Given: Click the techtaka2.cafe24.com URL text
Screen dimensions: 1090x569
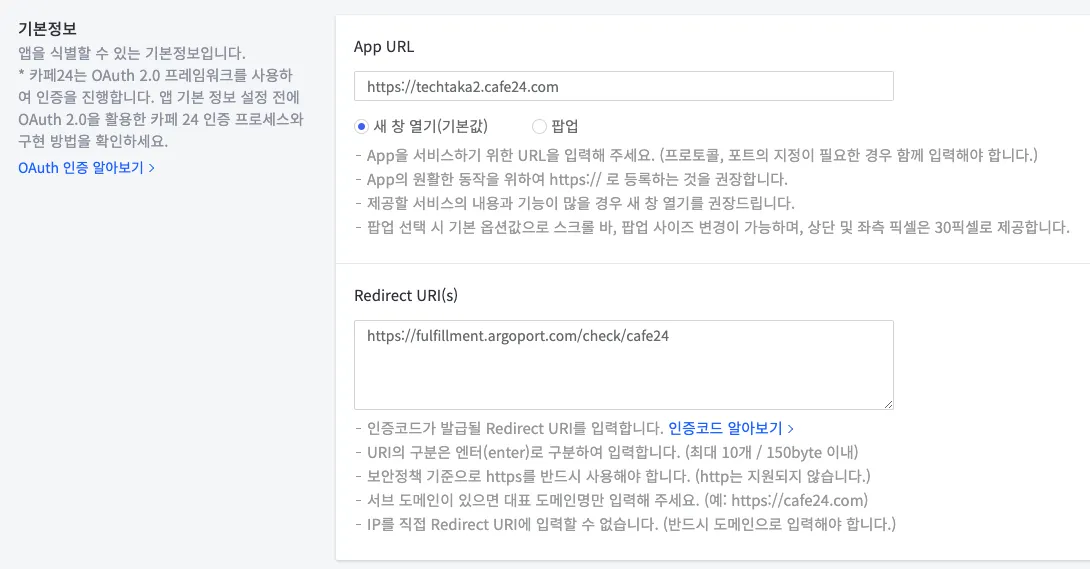Looking at the screenshot, I should pos(462,87).
